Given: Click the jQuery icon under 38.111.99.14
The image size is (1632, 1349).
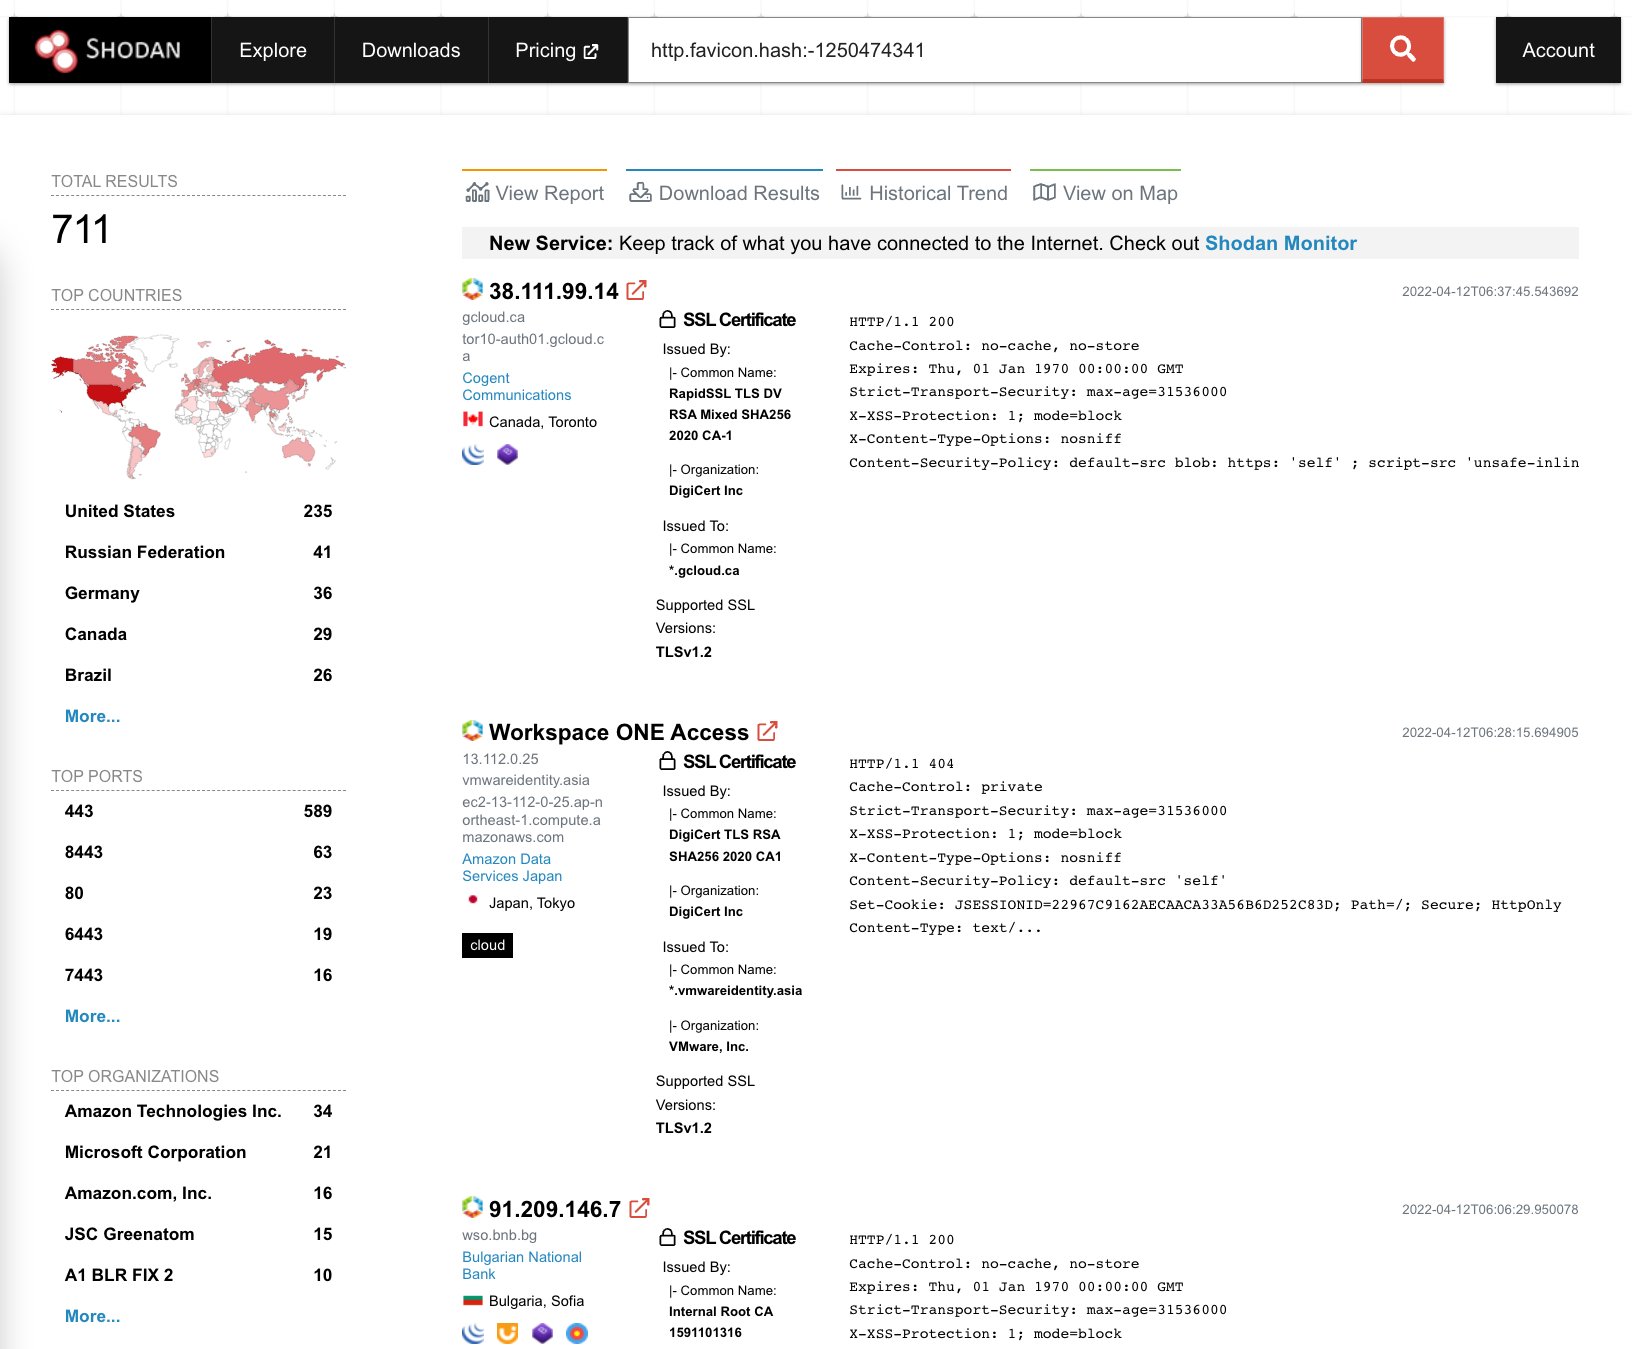Looking at the screenshot, I should click(x=474, y=453).
